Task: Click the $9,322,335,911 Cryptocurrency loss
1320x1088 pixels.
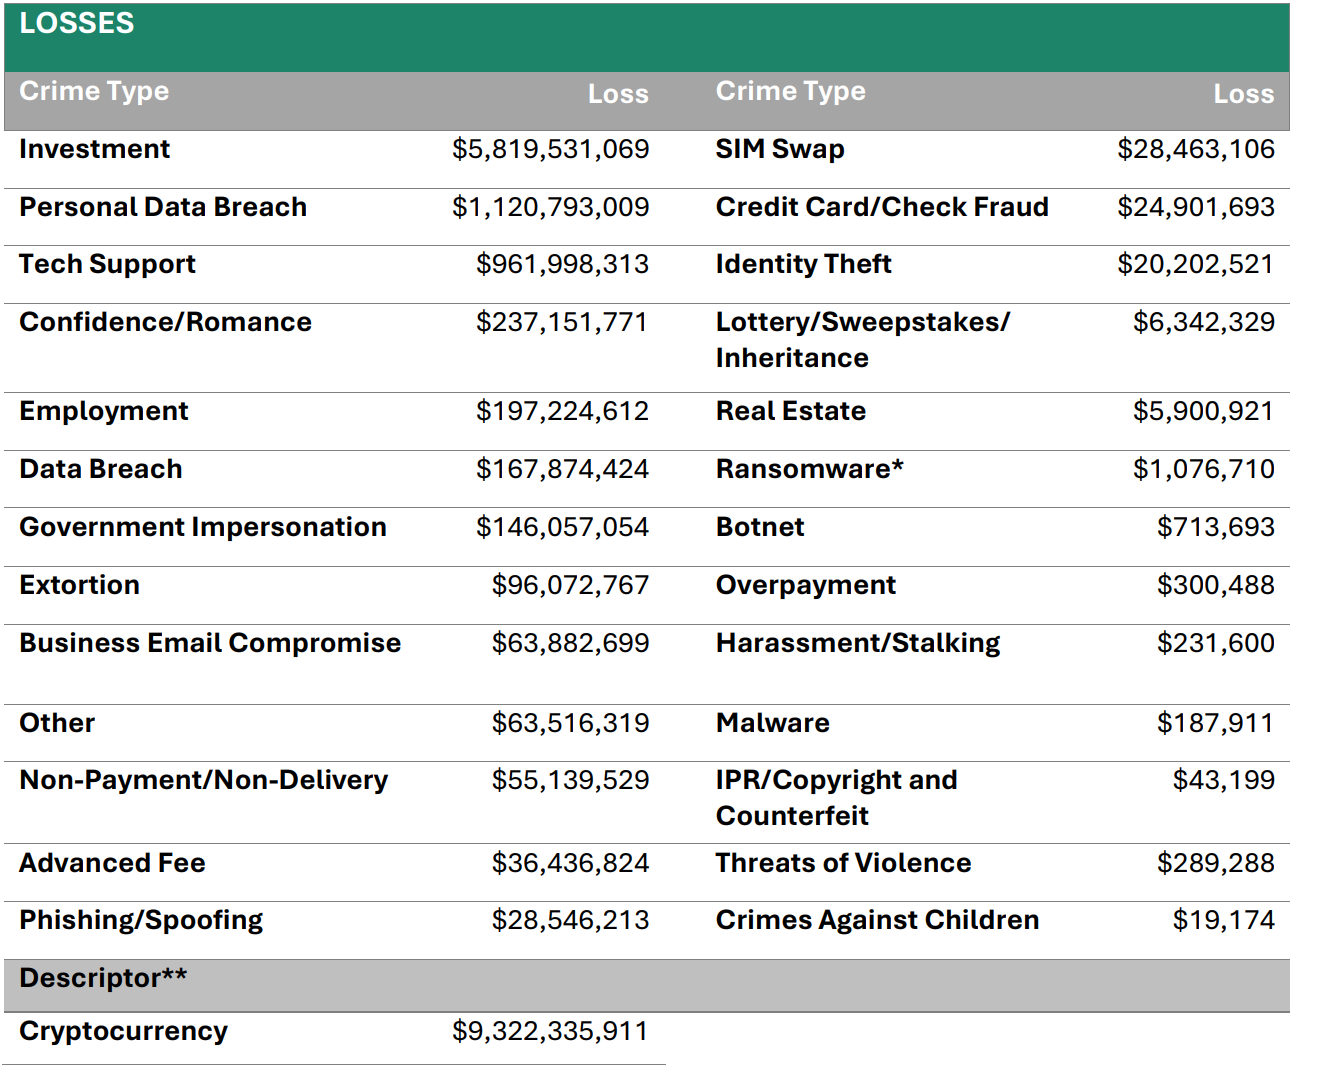Action: coord(550,1031)
